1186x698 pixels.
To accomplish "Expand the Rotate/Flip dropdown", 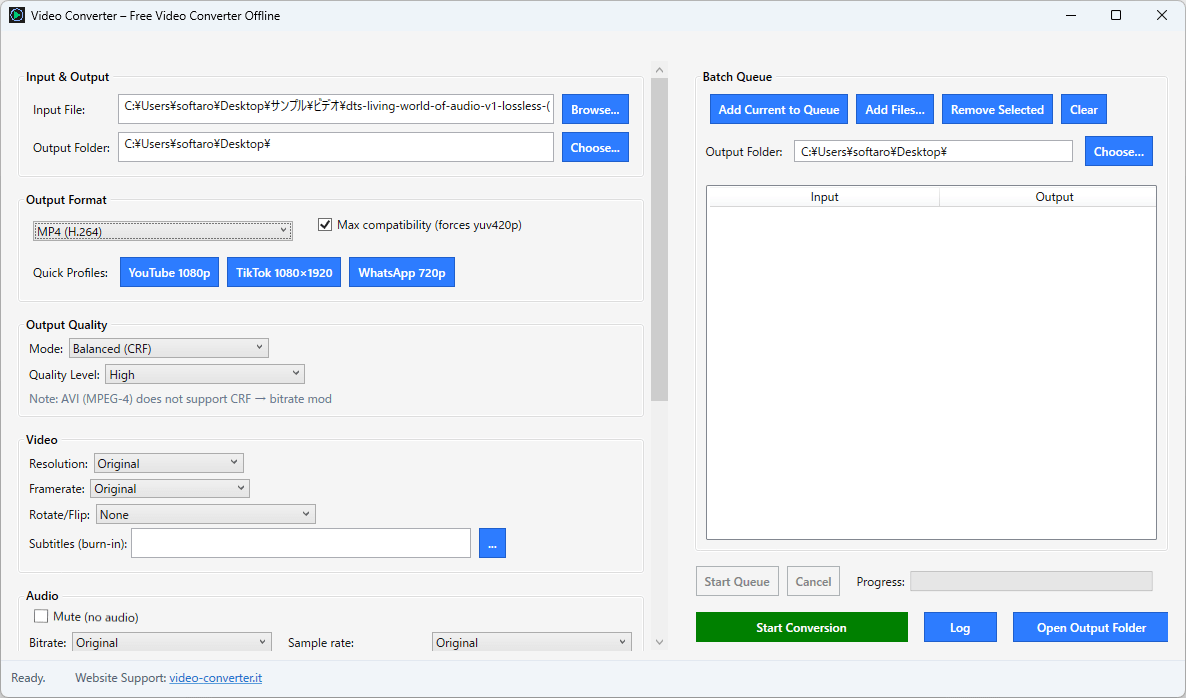I will tap(205, 514).
